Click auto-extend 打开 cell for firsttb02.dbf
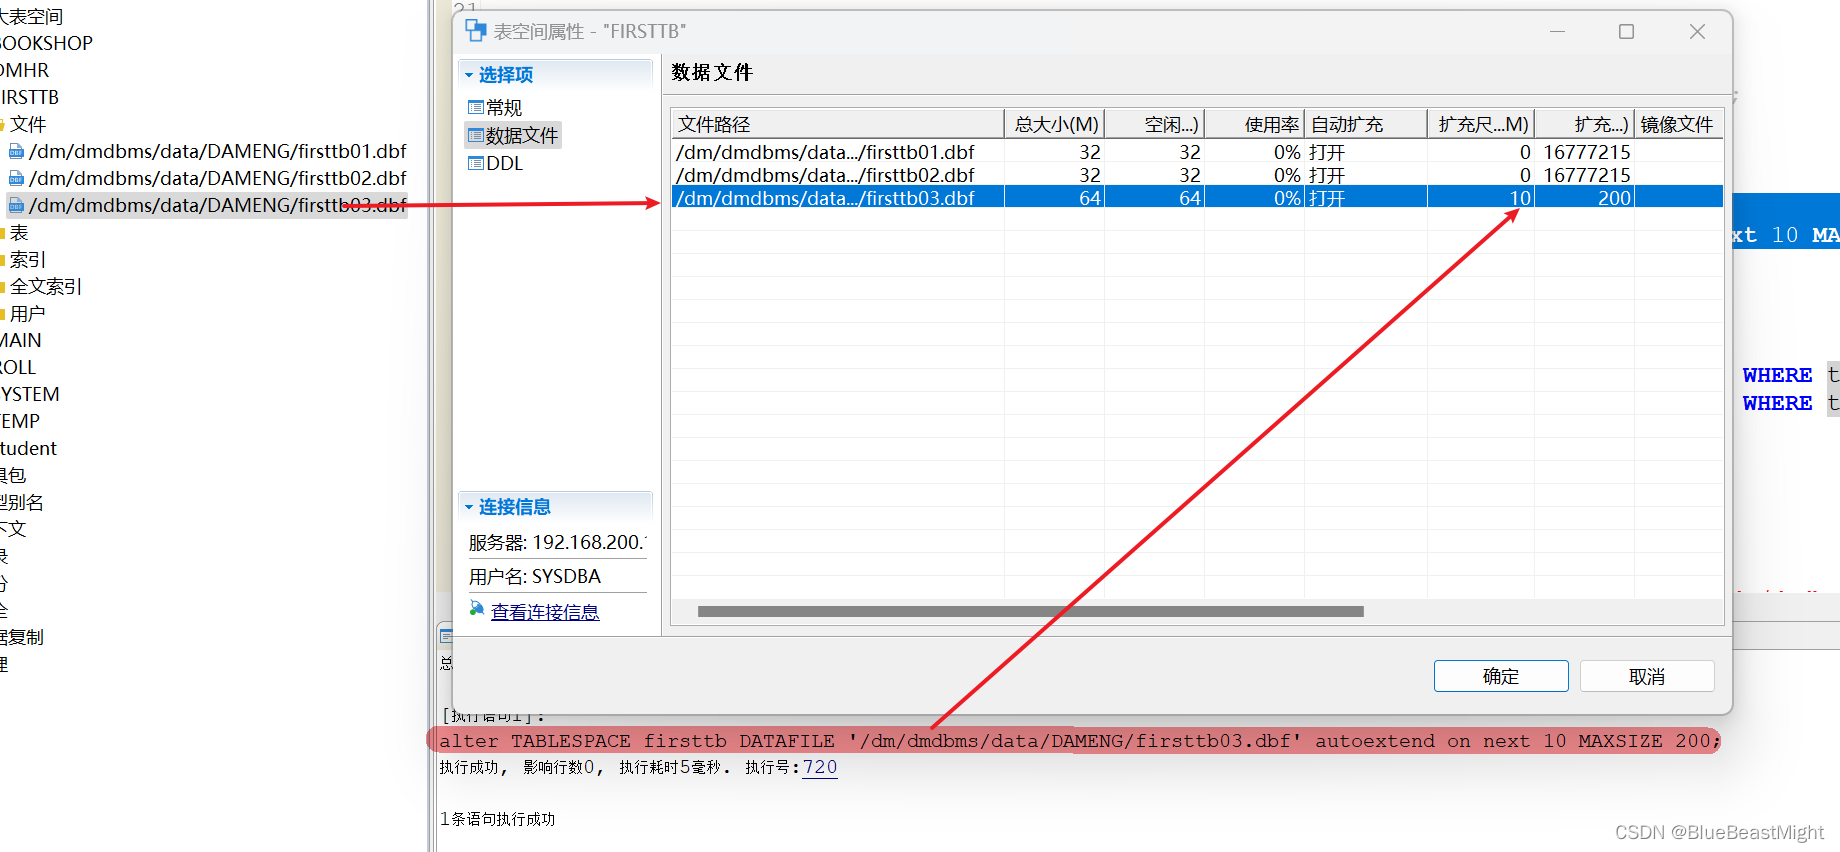Image resolution: width=1840 pixels, height=852 pixels. tap(1366, 175)
